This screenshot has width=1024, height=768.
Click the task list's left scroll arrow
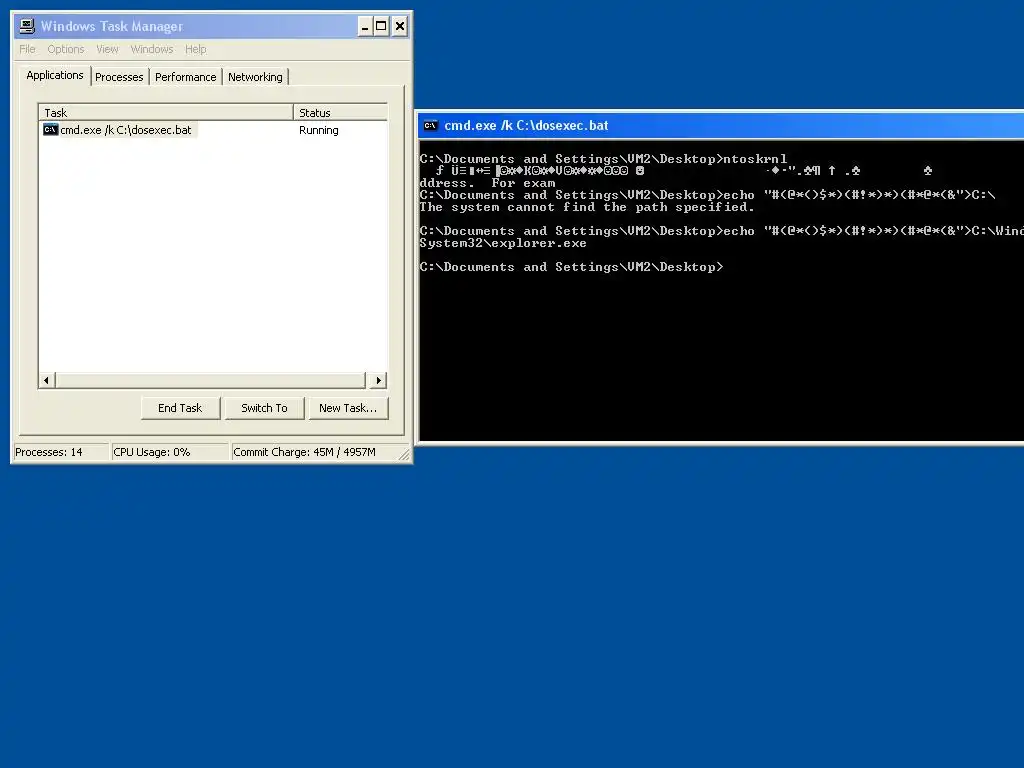pos(46,380)
